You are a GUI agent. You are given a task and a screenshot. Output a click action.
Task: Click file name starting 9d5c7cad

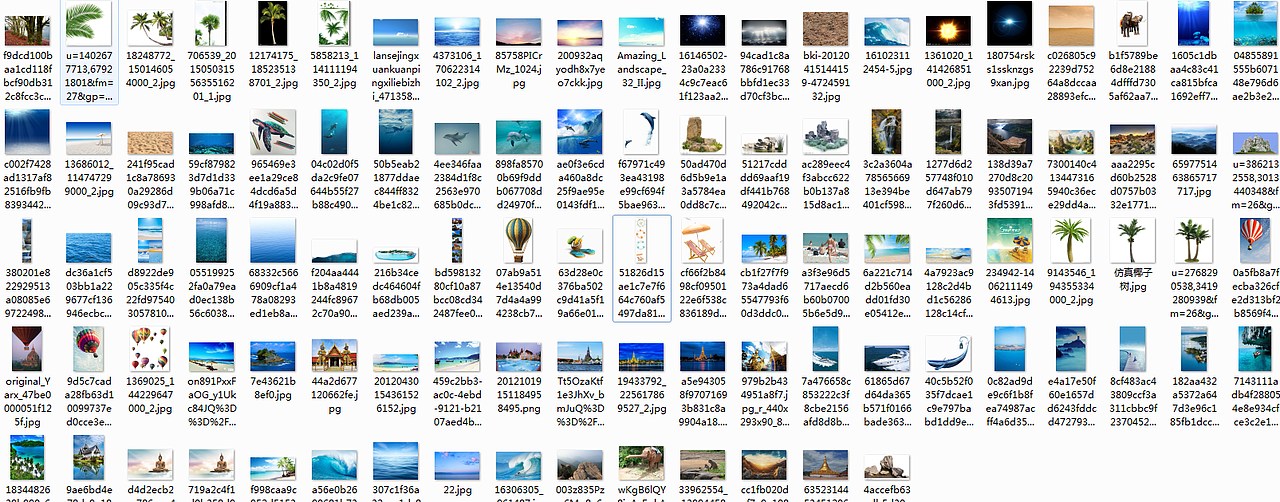point(89,402)
